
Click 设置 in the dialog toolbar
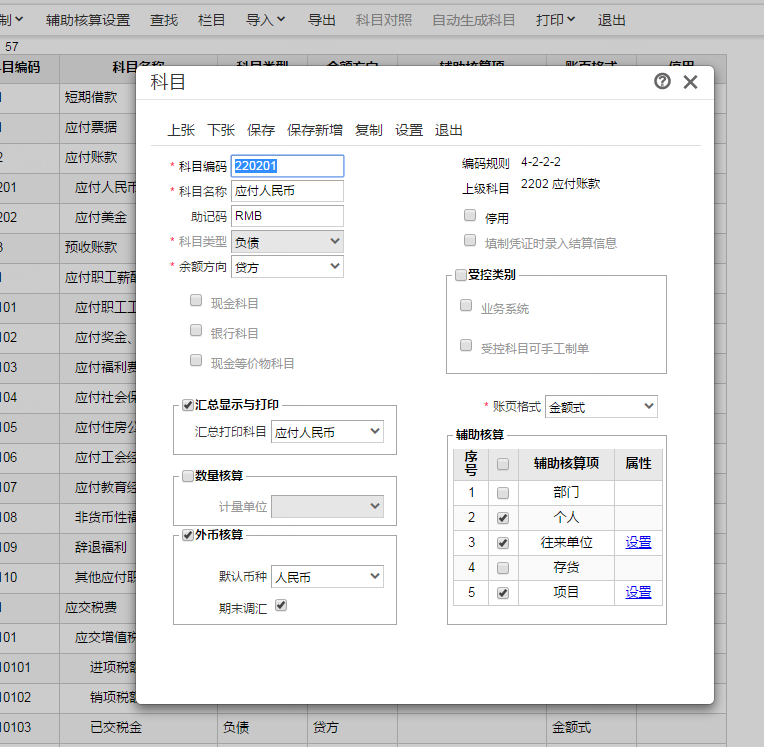409,130
